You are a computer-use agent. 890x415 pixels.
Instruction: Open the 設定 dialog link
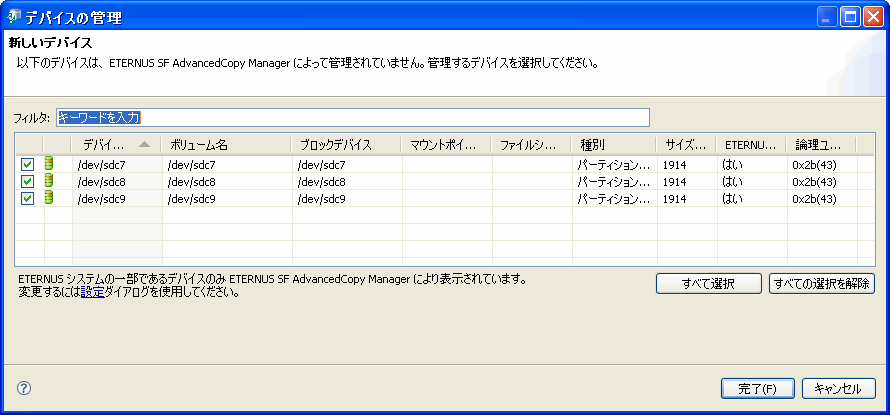click(x=93, y=293)
